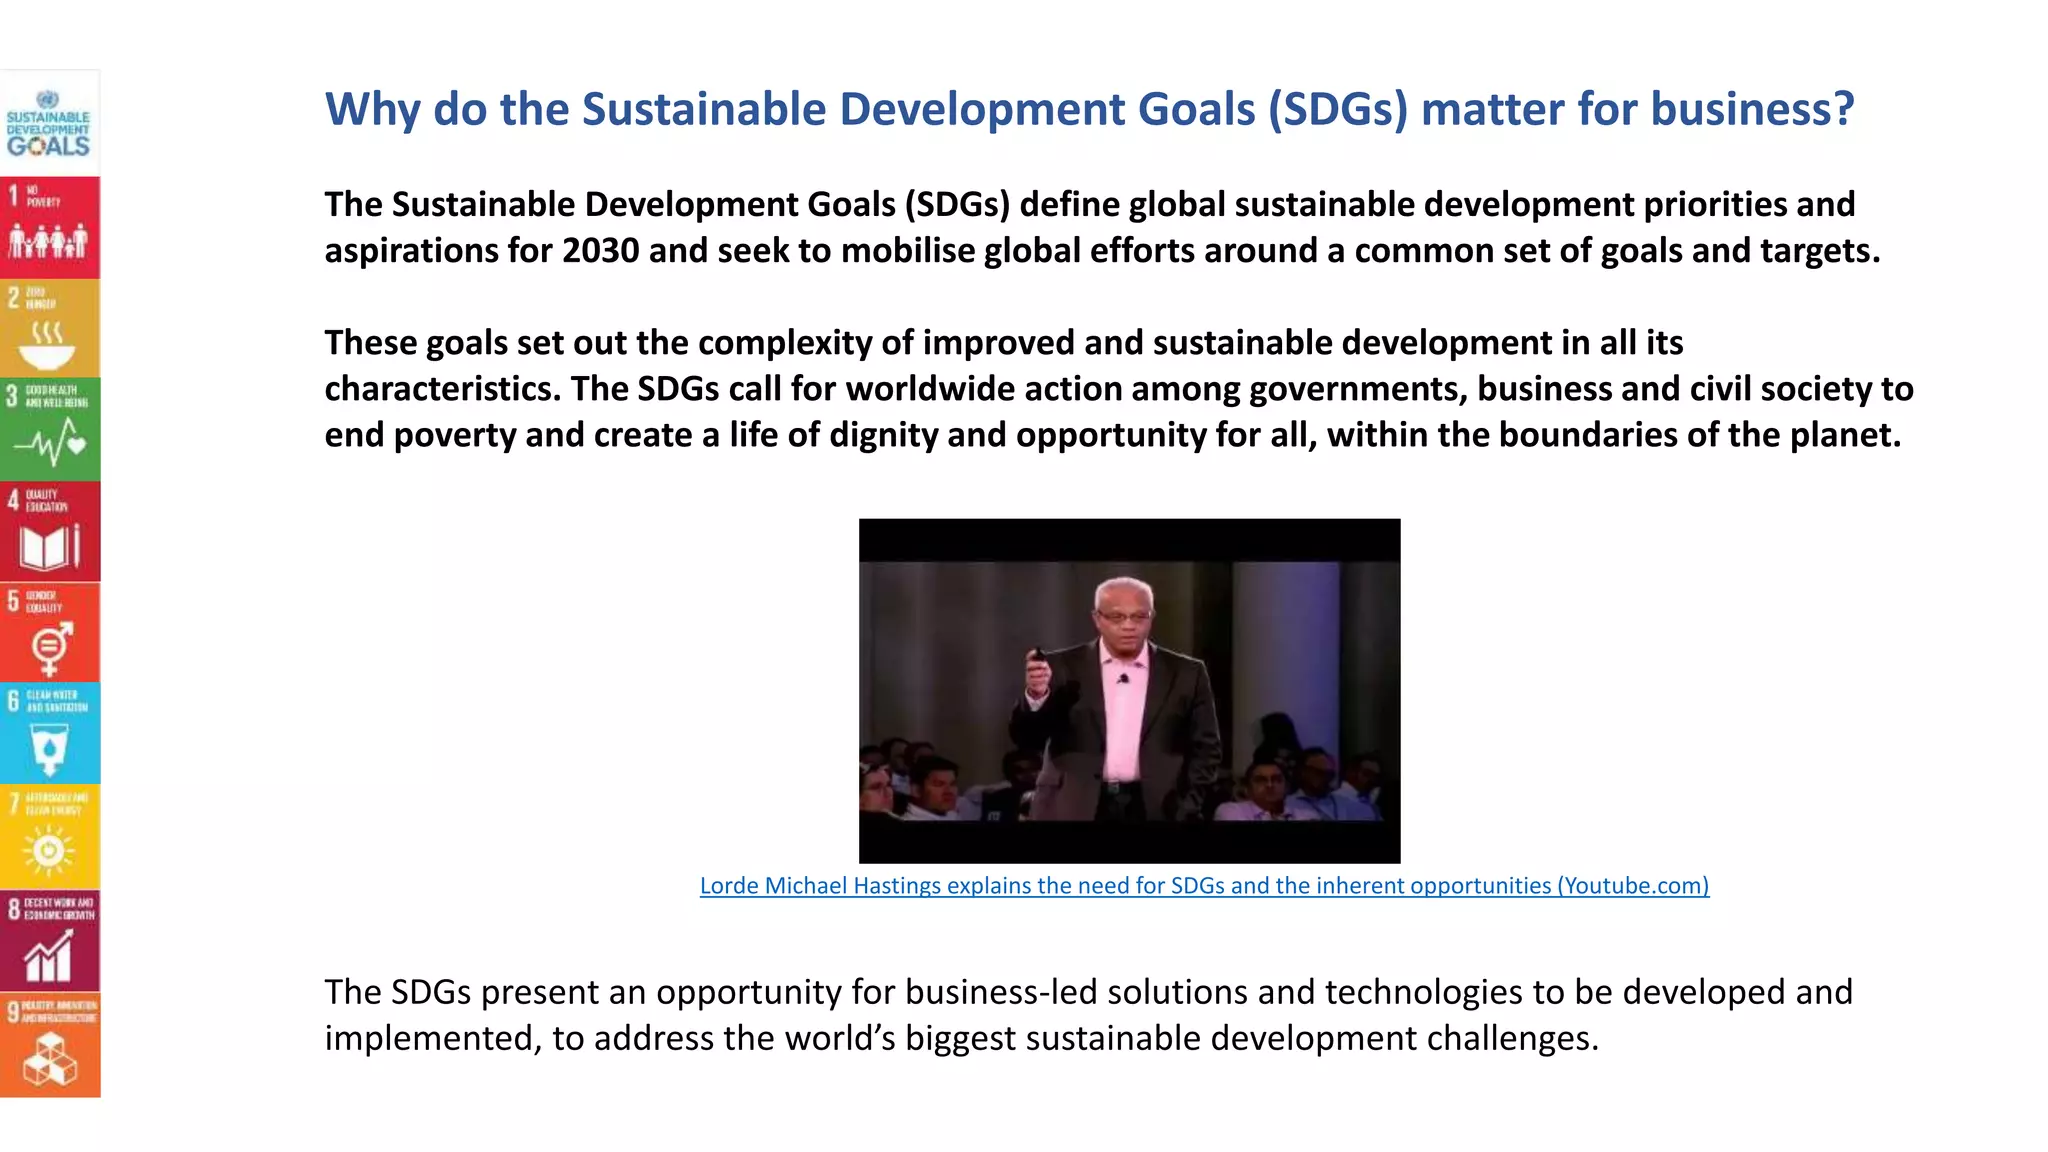Click the paragraph starting 'These goals set out the complexity'
Screen dimensions: 2048x1152
pos(1119,388)
